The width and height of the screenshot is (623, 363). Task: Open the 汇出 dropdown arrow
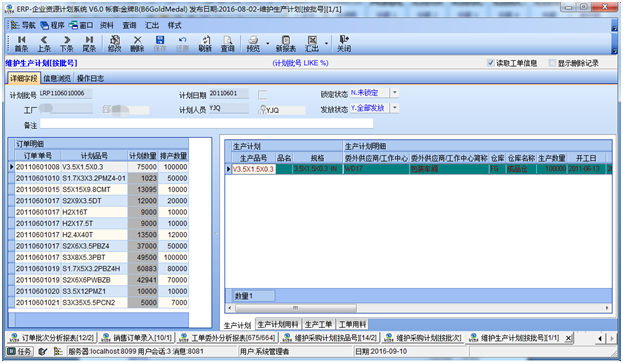click(326, 44)
